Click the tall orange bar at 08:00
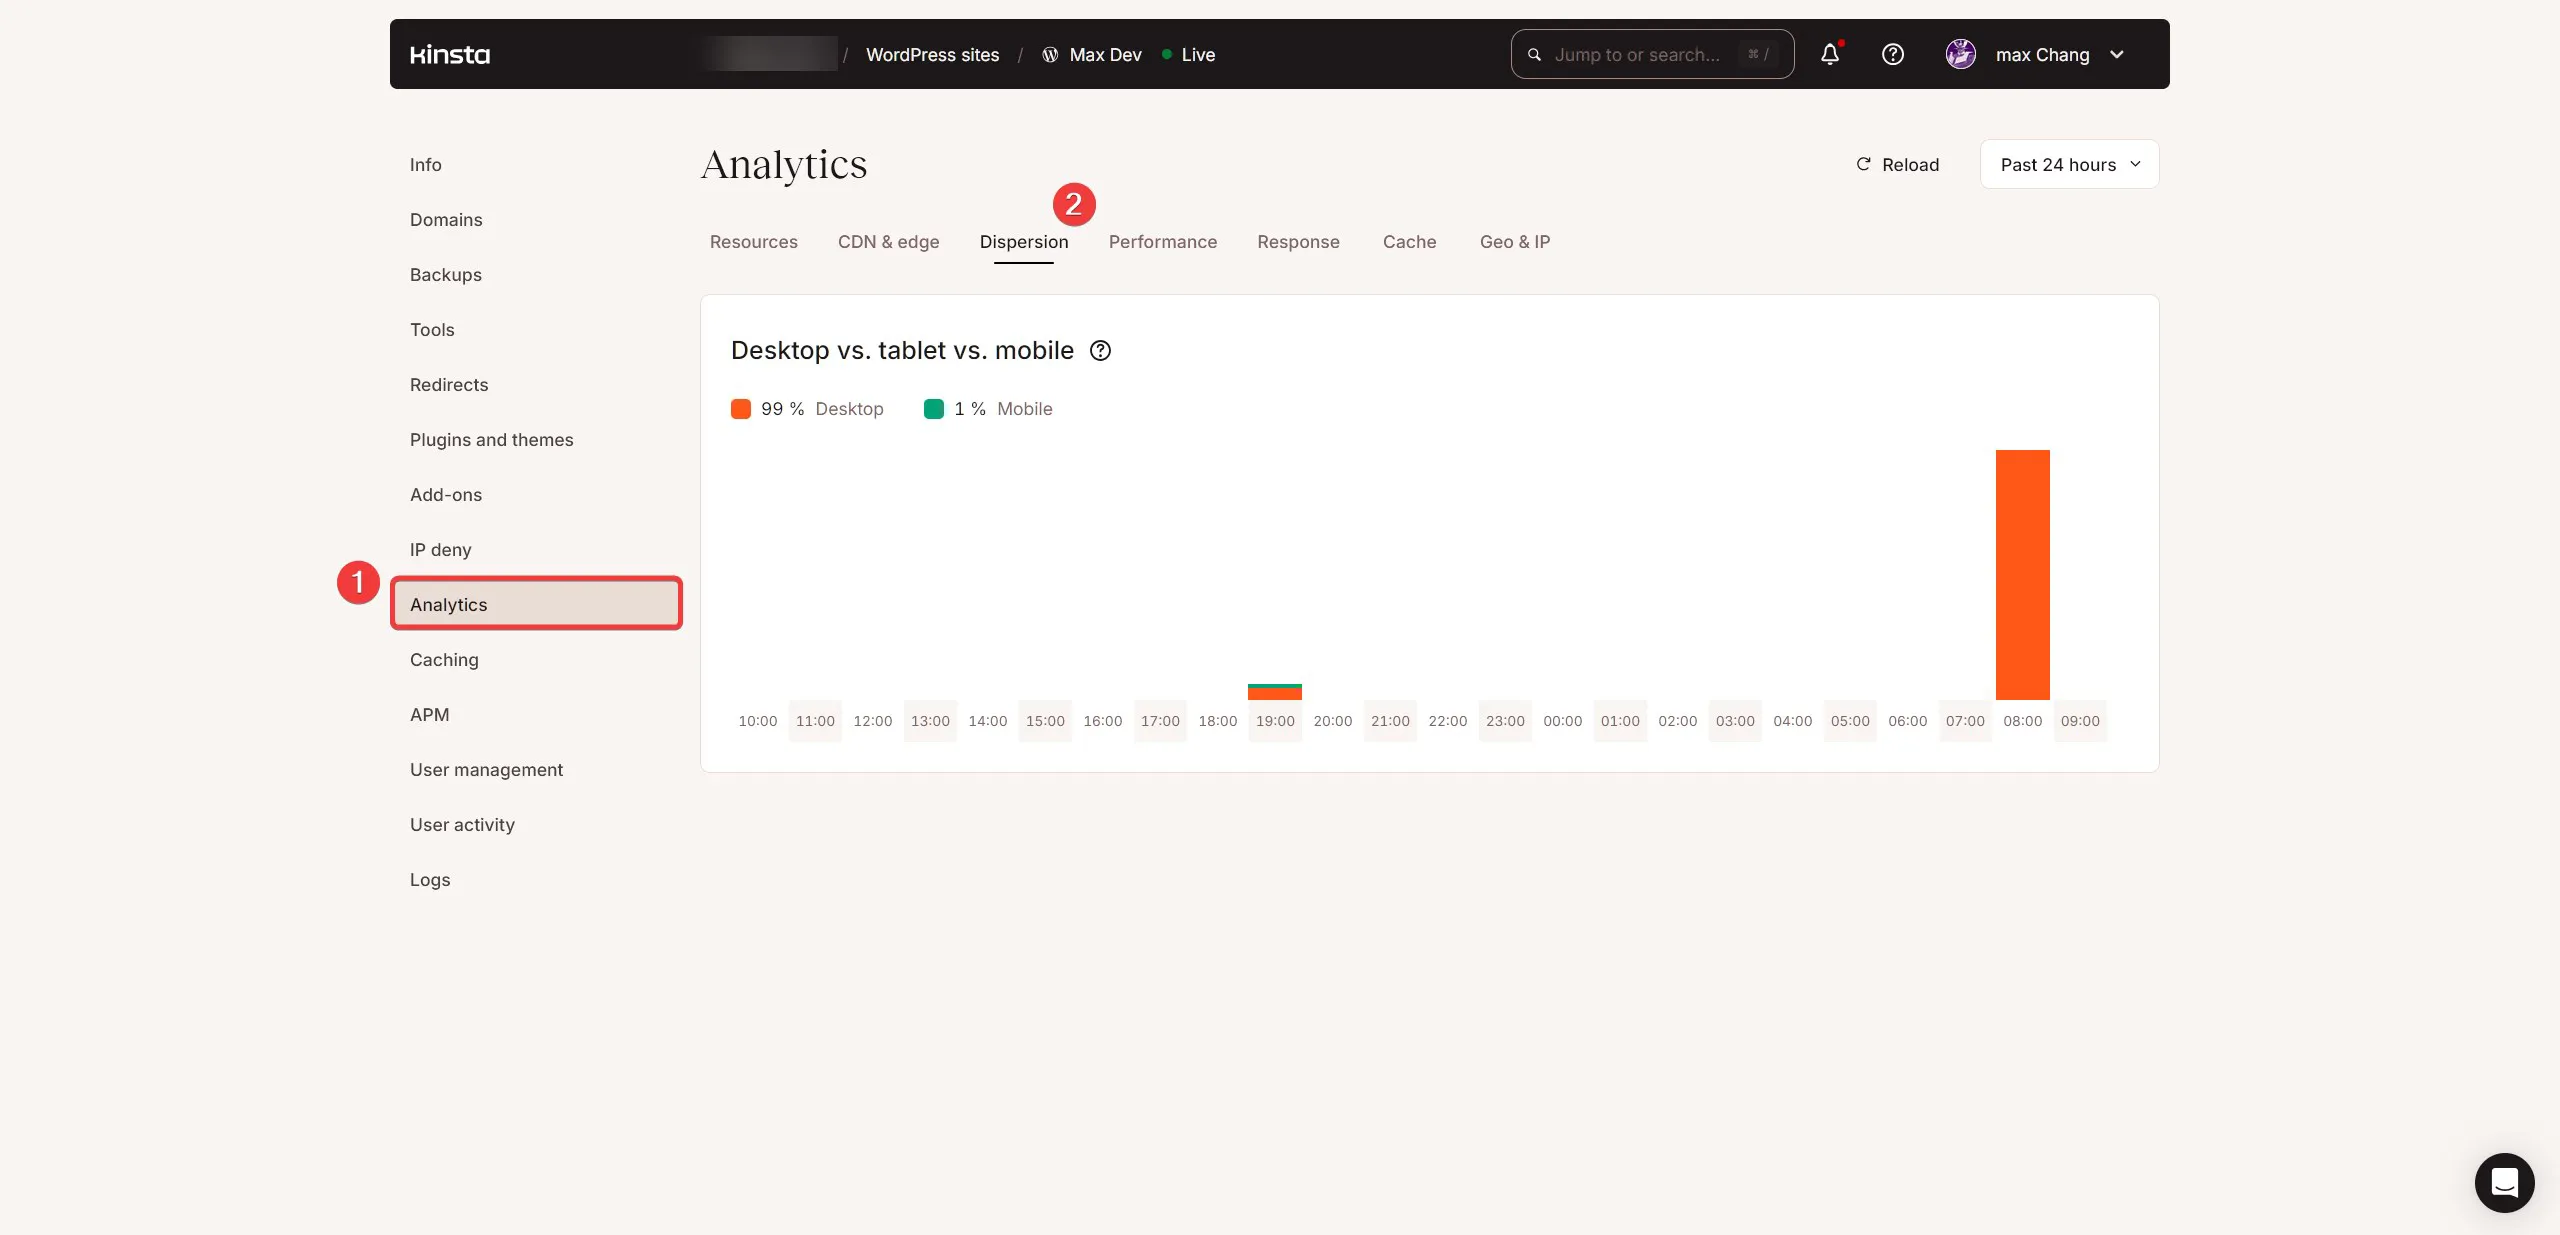This screenshot has width=2560, height=1235. (x=2022, y=575)
